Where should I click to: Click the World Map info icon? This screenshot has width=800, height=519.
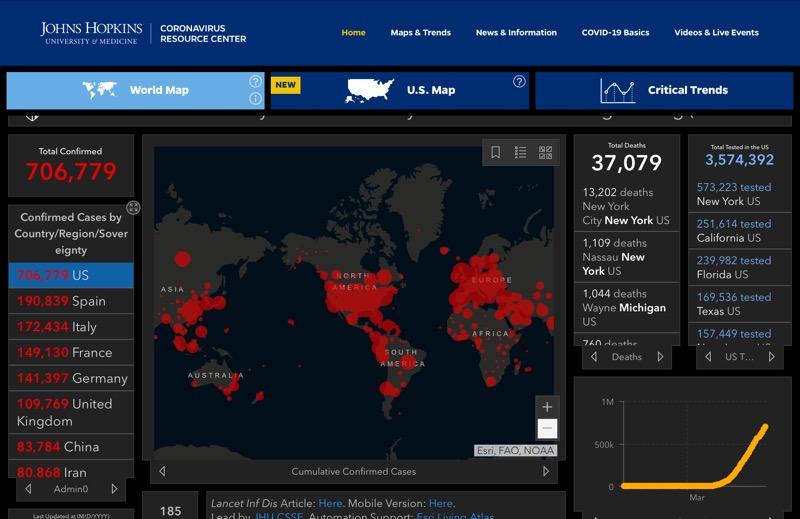tap(255, 98)
